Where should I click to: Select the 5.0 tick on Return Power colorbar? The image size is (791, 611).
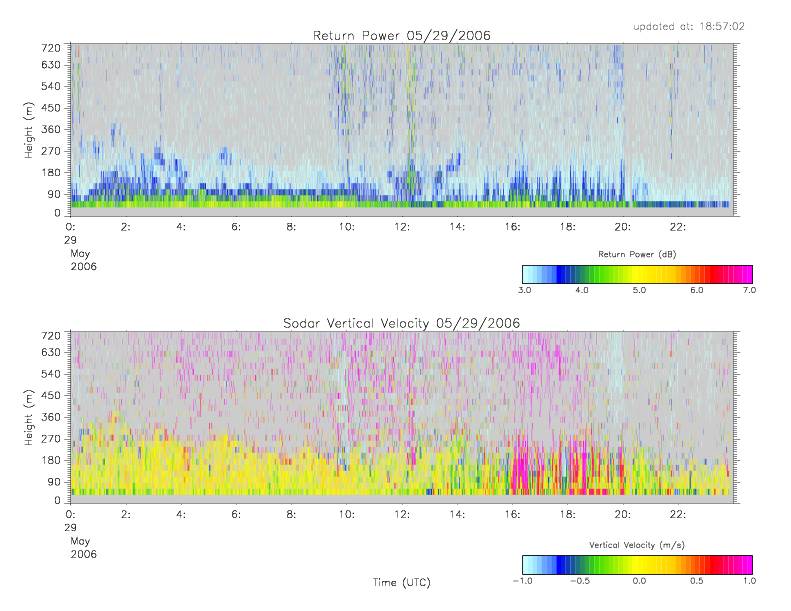point(639,290)
